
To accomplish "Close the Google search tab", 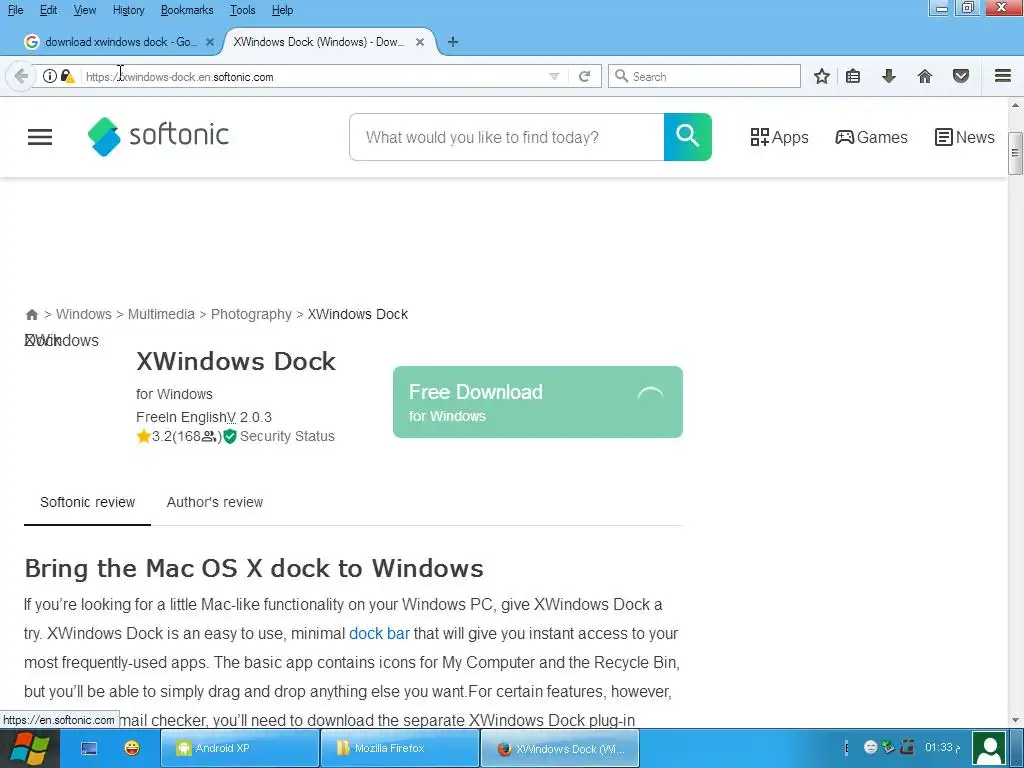I will coord(210,42).
